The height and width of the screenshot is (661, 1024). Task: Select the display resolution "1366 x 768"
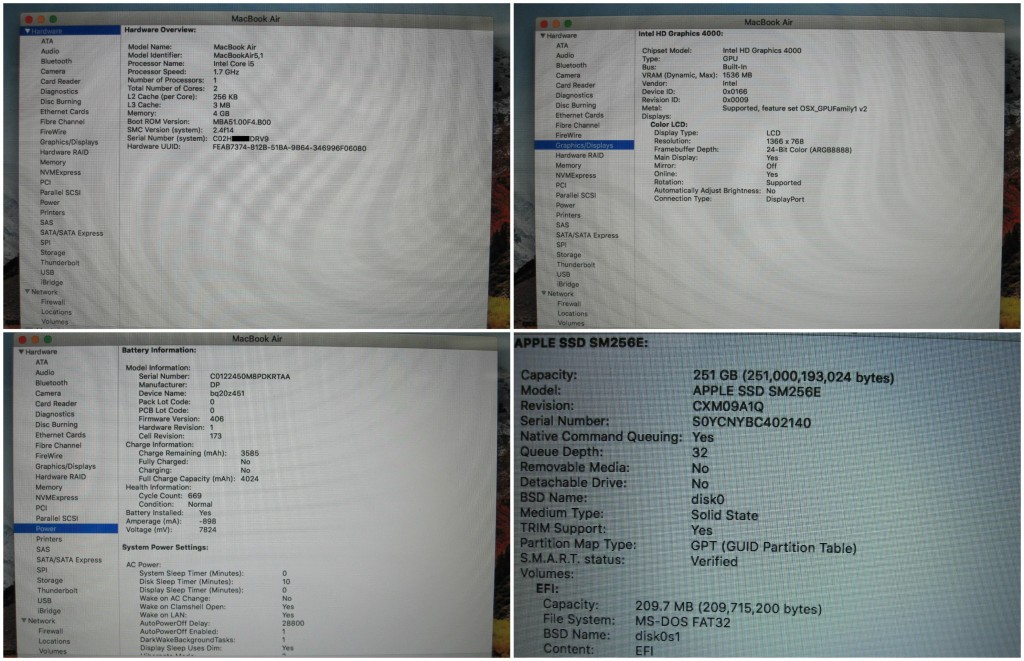784,141
